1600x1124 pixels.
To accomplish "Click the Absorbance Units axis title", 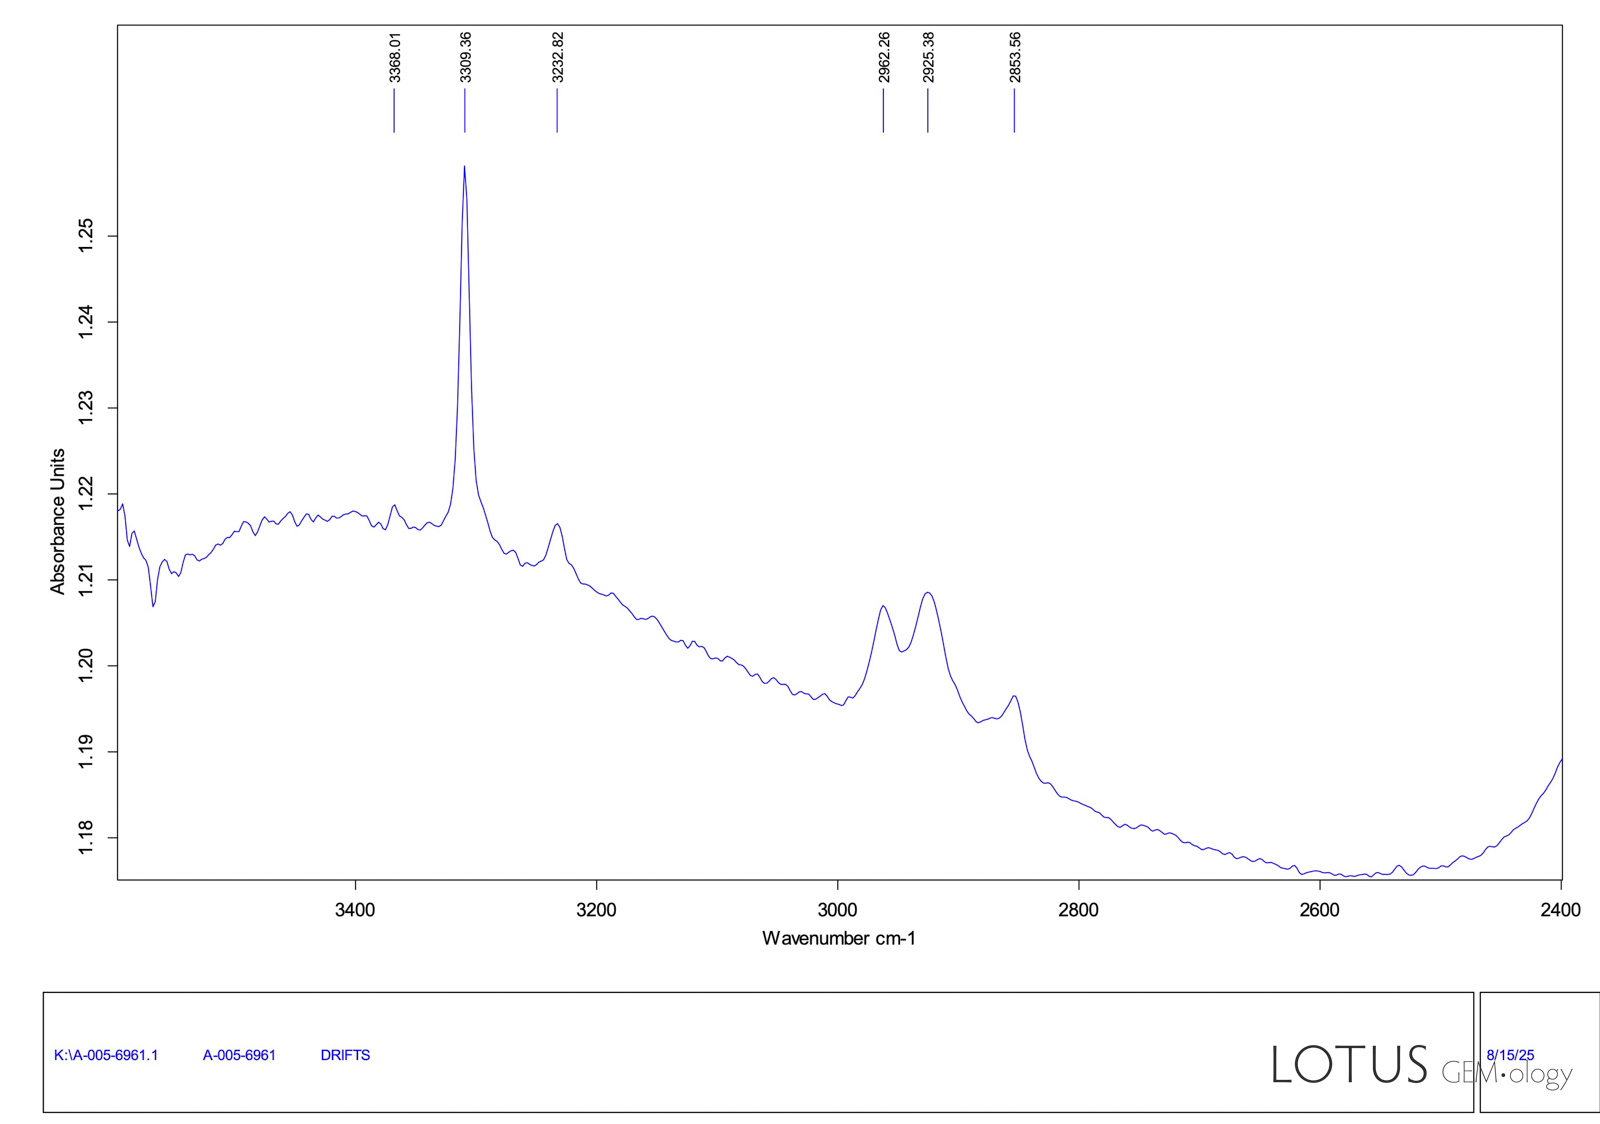I will (x=58, y=521).
